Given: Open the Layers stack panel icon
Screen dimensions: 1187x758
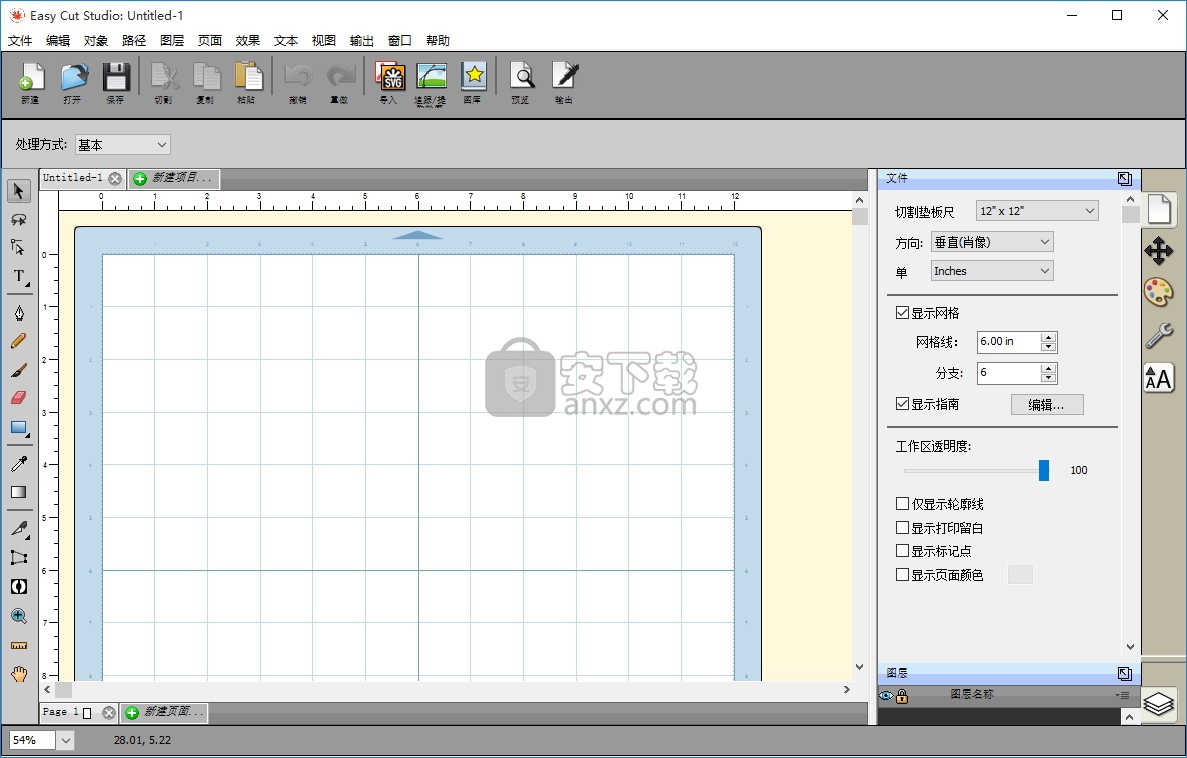Looking at the screenshot, I should 1158,704.
